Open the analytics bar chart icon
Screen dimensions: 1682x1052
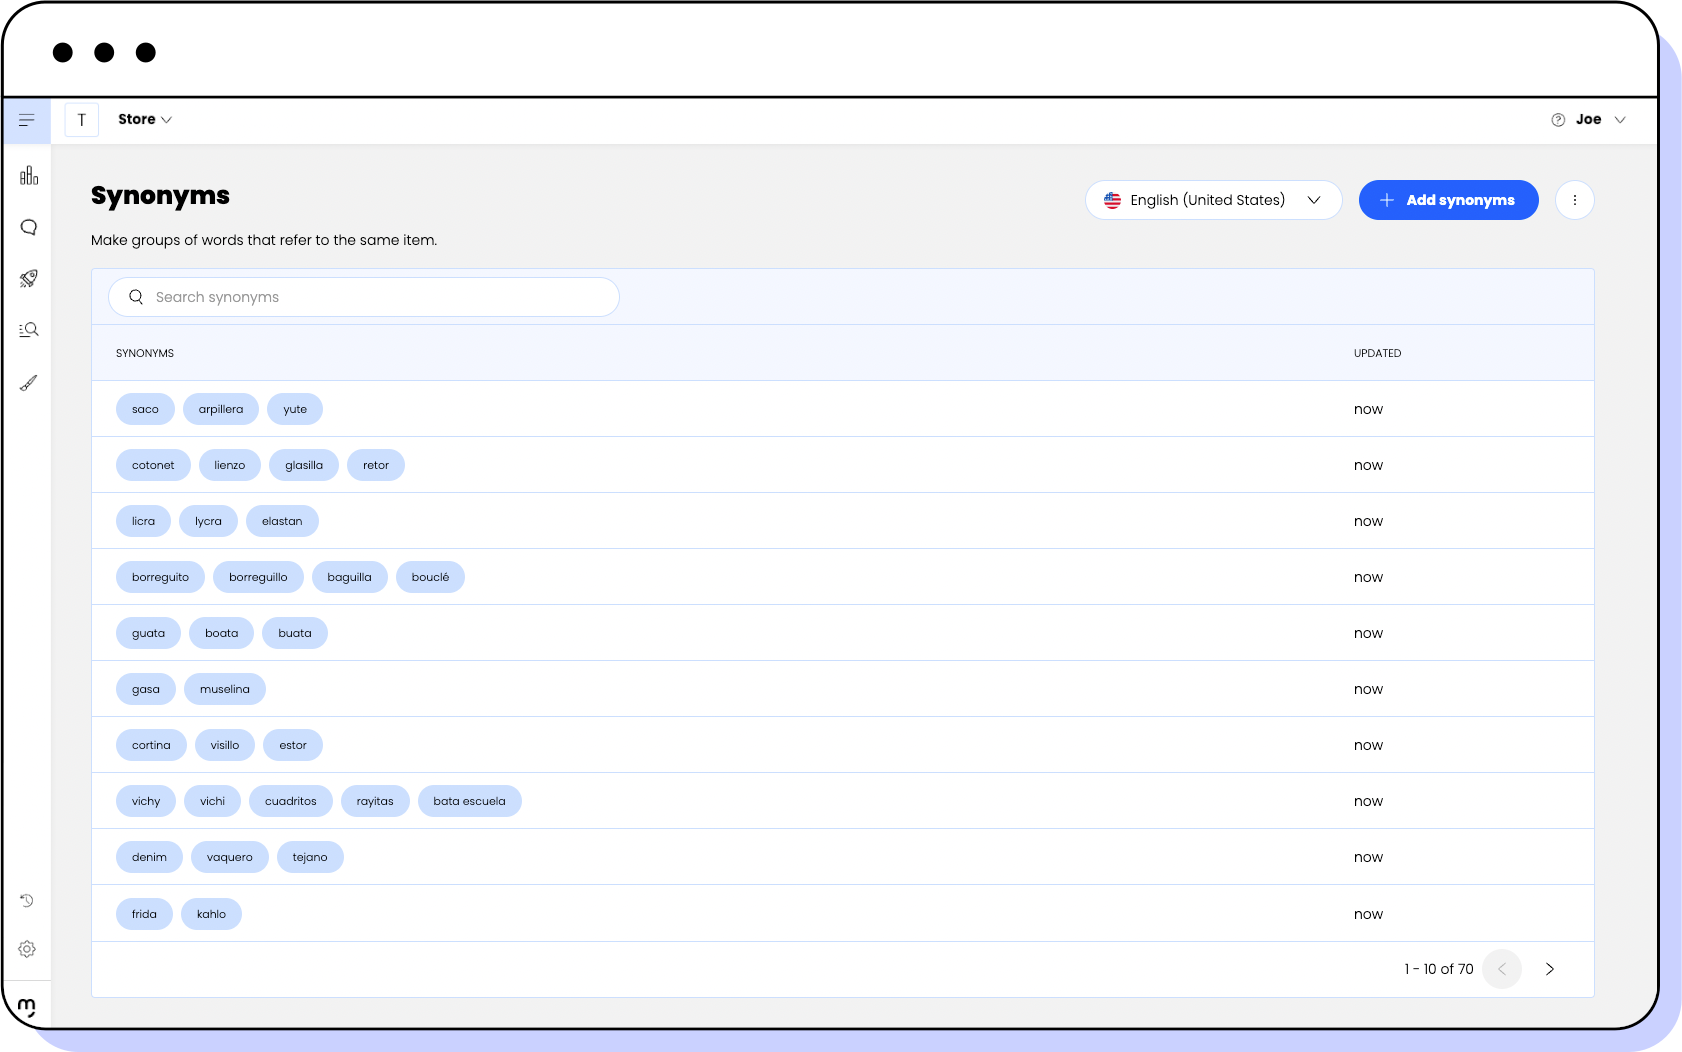tap(29, 176)
